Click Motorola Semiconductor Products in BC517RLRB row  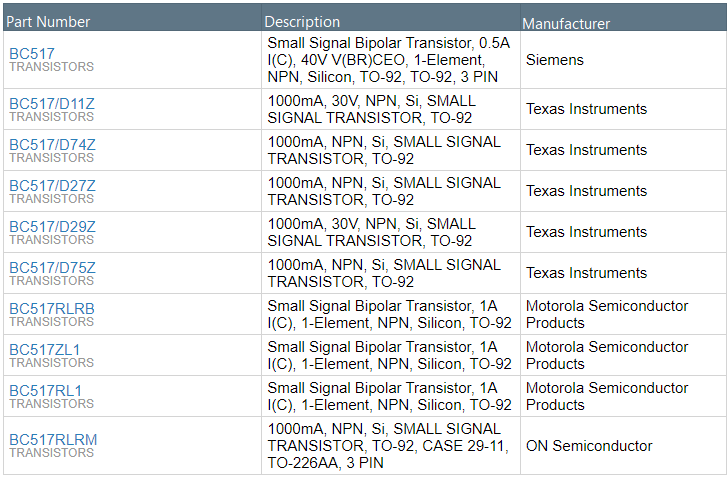coord(607,314)
